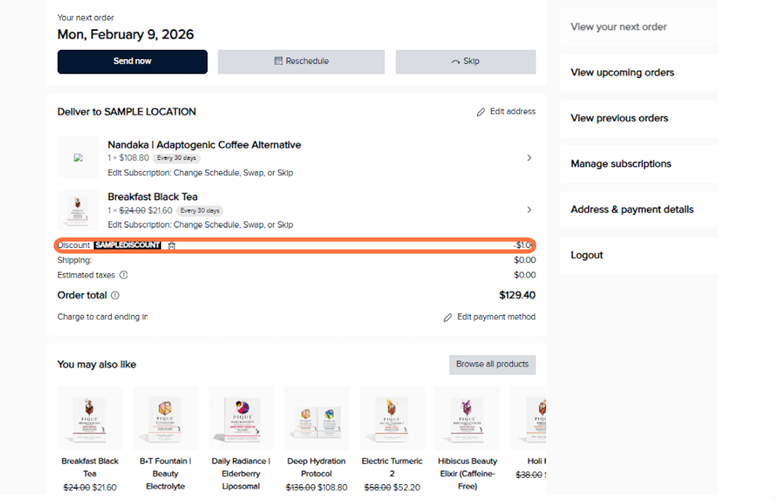This screenshot has height=499, width=775.
Task: Click the info icon next to Order total
Action: point(115,296)
